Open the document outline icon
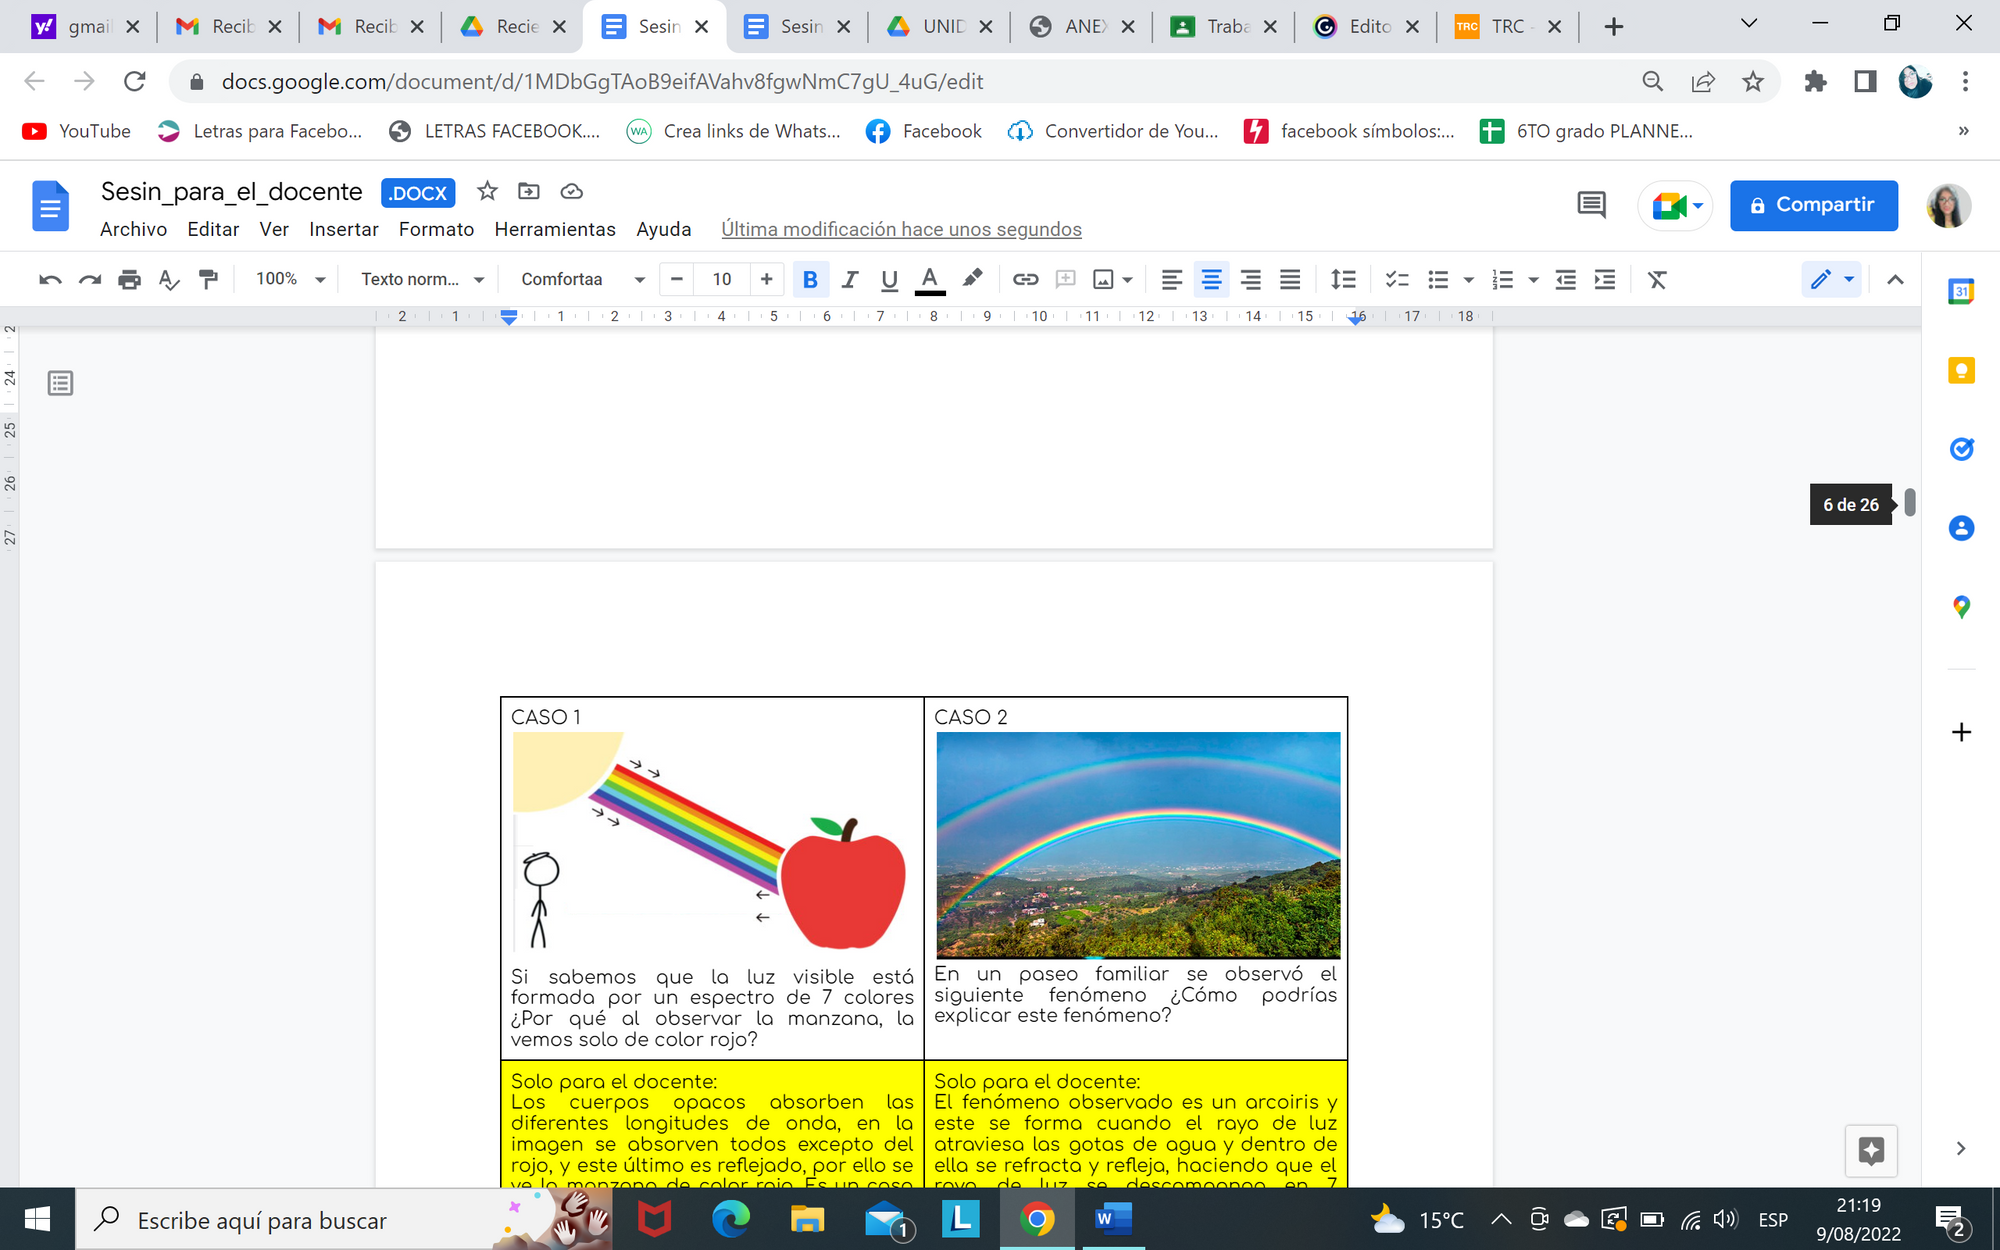This screenshot has width=2000, height=1250. (60, 383)
